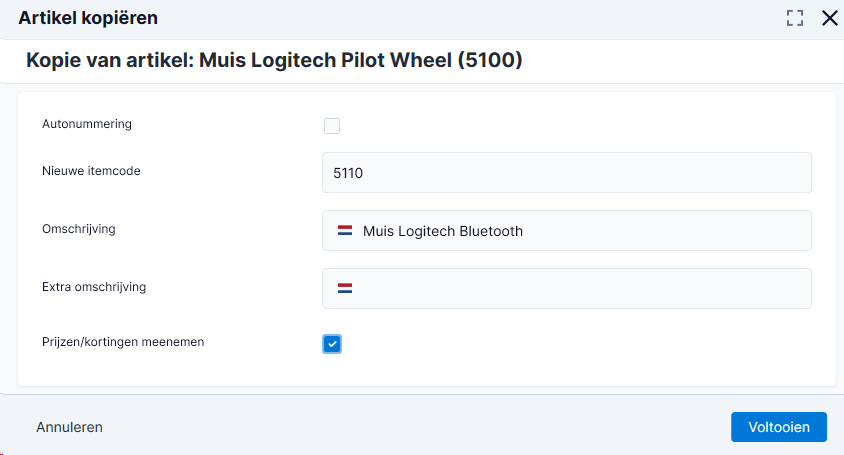Click Annuleren to cancel copying
Image resolution: width=844 pixels, height=455 pixels.
pos(69,427)
